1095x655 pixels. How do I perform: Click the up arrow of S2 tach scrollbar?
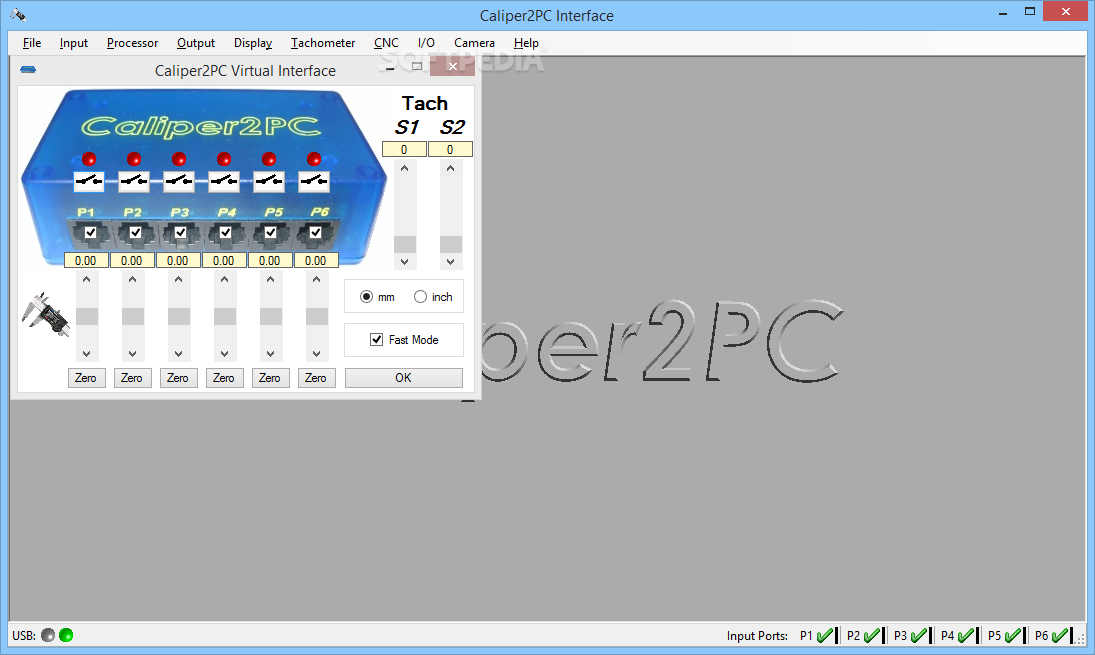tap(451, 168)
